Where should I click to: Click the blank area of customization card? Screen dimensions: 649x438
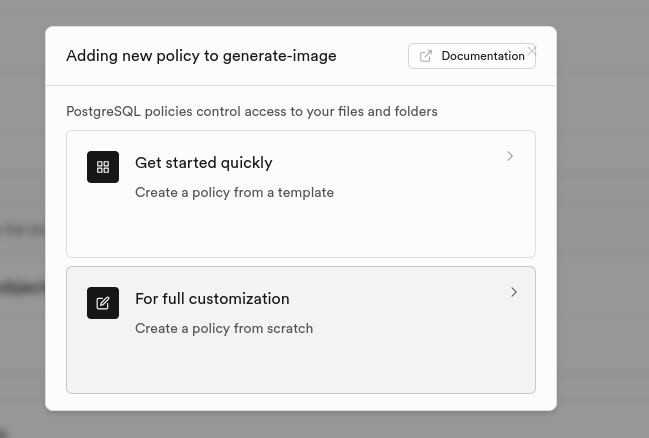300,365
